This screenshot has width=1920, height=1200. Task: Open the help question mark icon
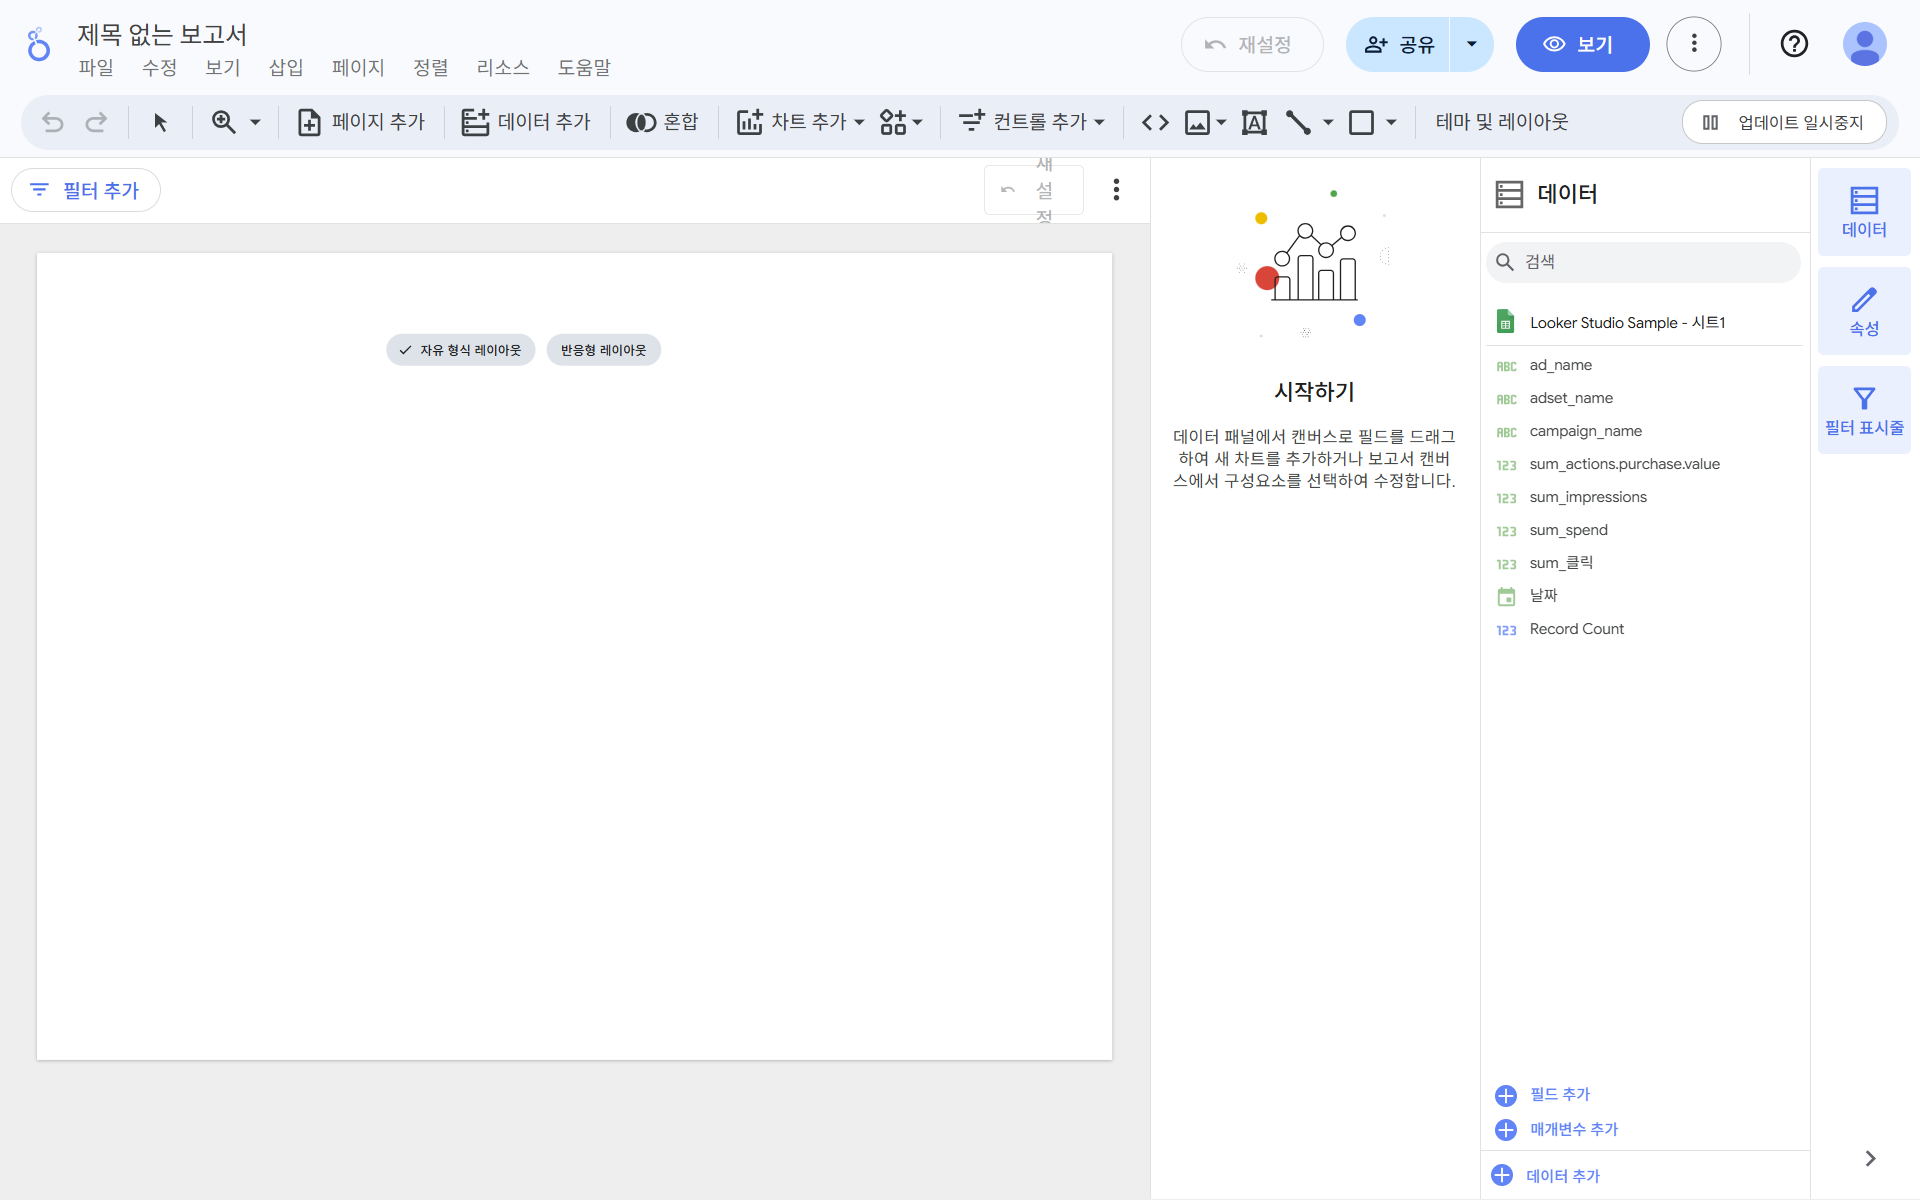coord(1794,44)
